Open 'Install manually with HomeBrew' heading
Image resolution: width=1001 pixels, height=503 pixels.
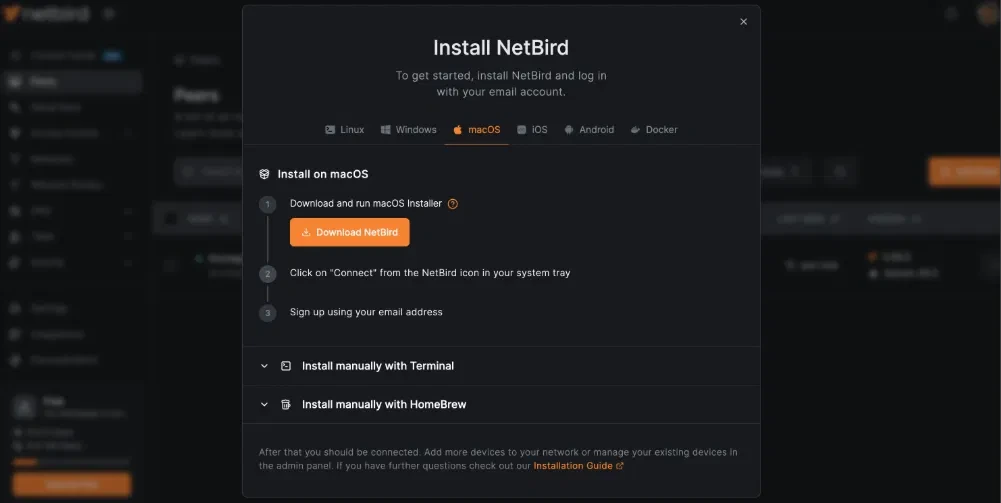[x=384, y=405]
